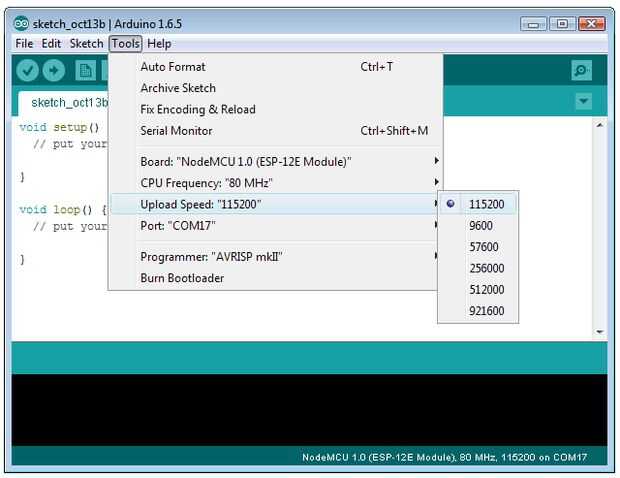Open the tab options dropdown arrow
620x478 pixels.
(584, 101)
